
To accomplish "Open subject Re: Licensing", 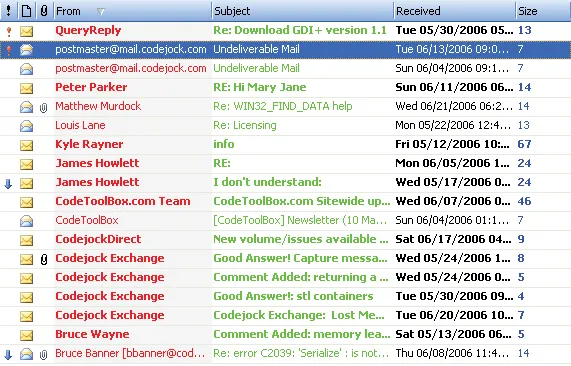I will coord(245,125).
